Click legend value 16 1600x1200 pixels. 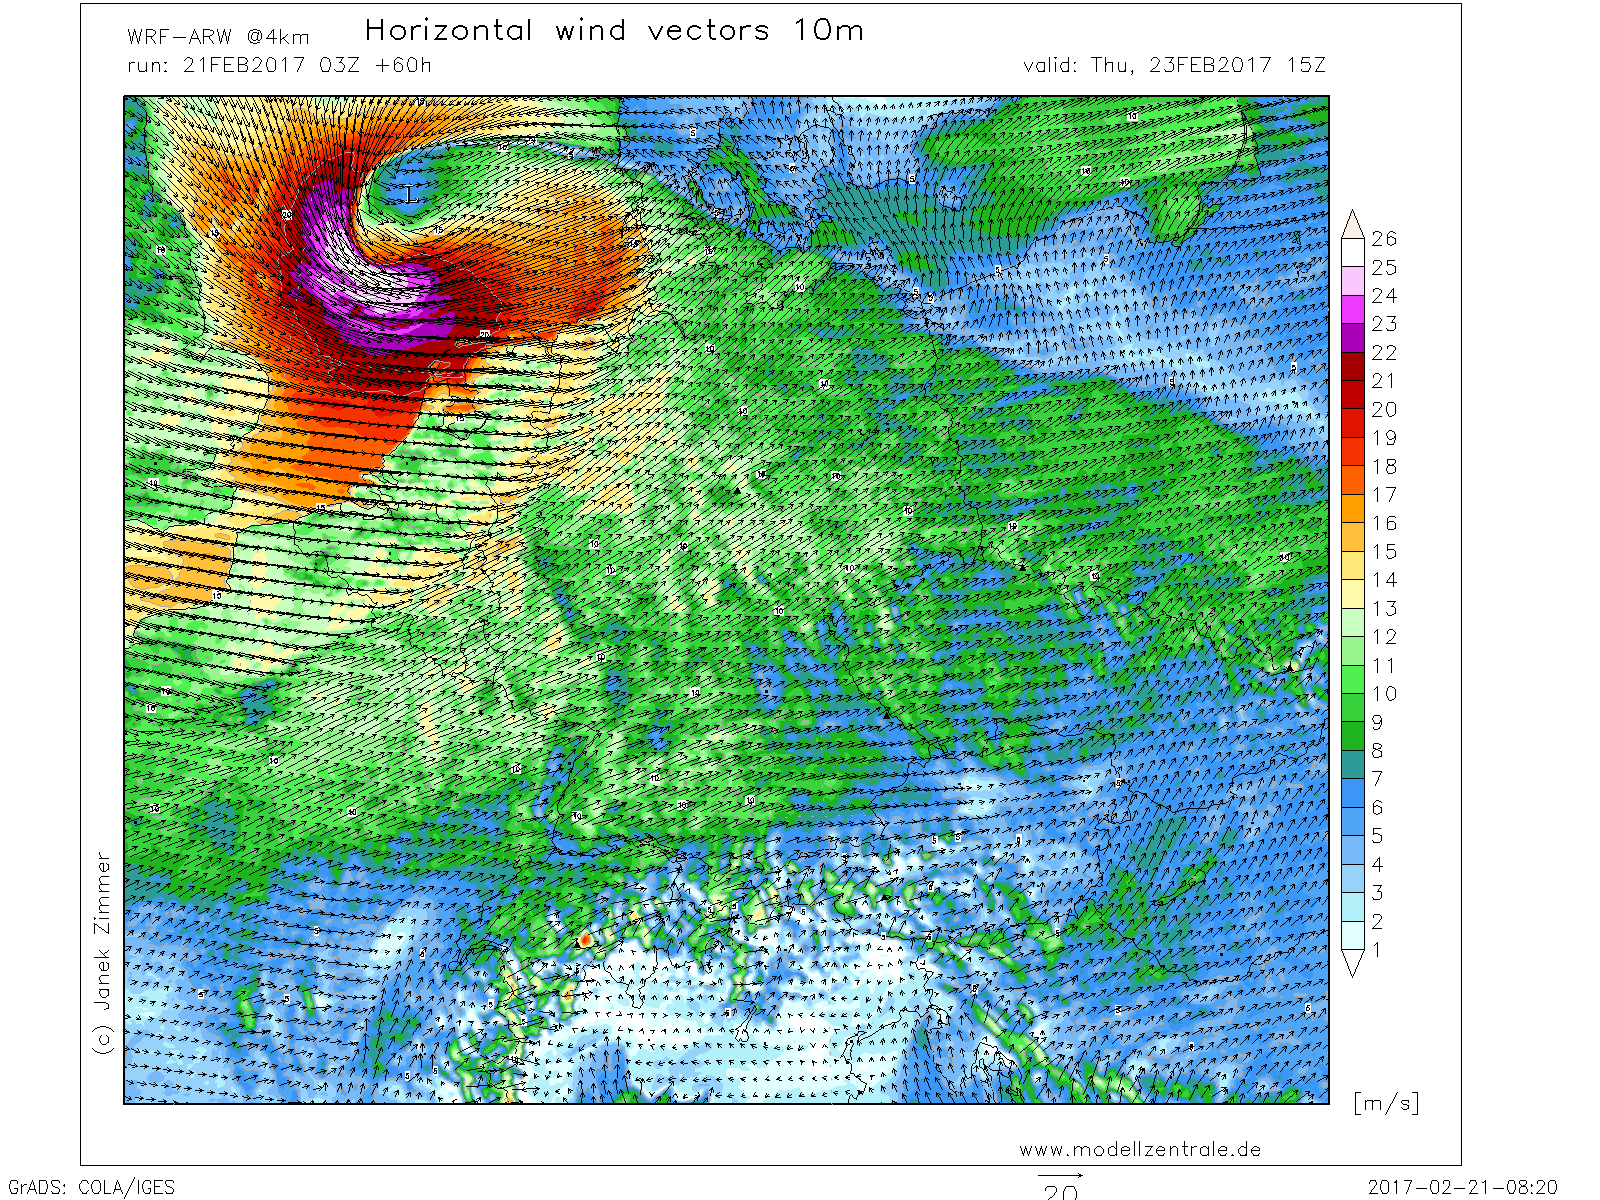(1384, 523)
